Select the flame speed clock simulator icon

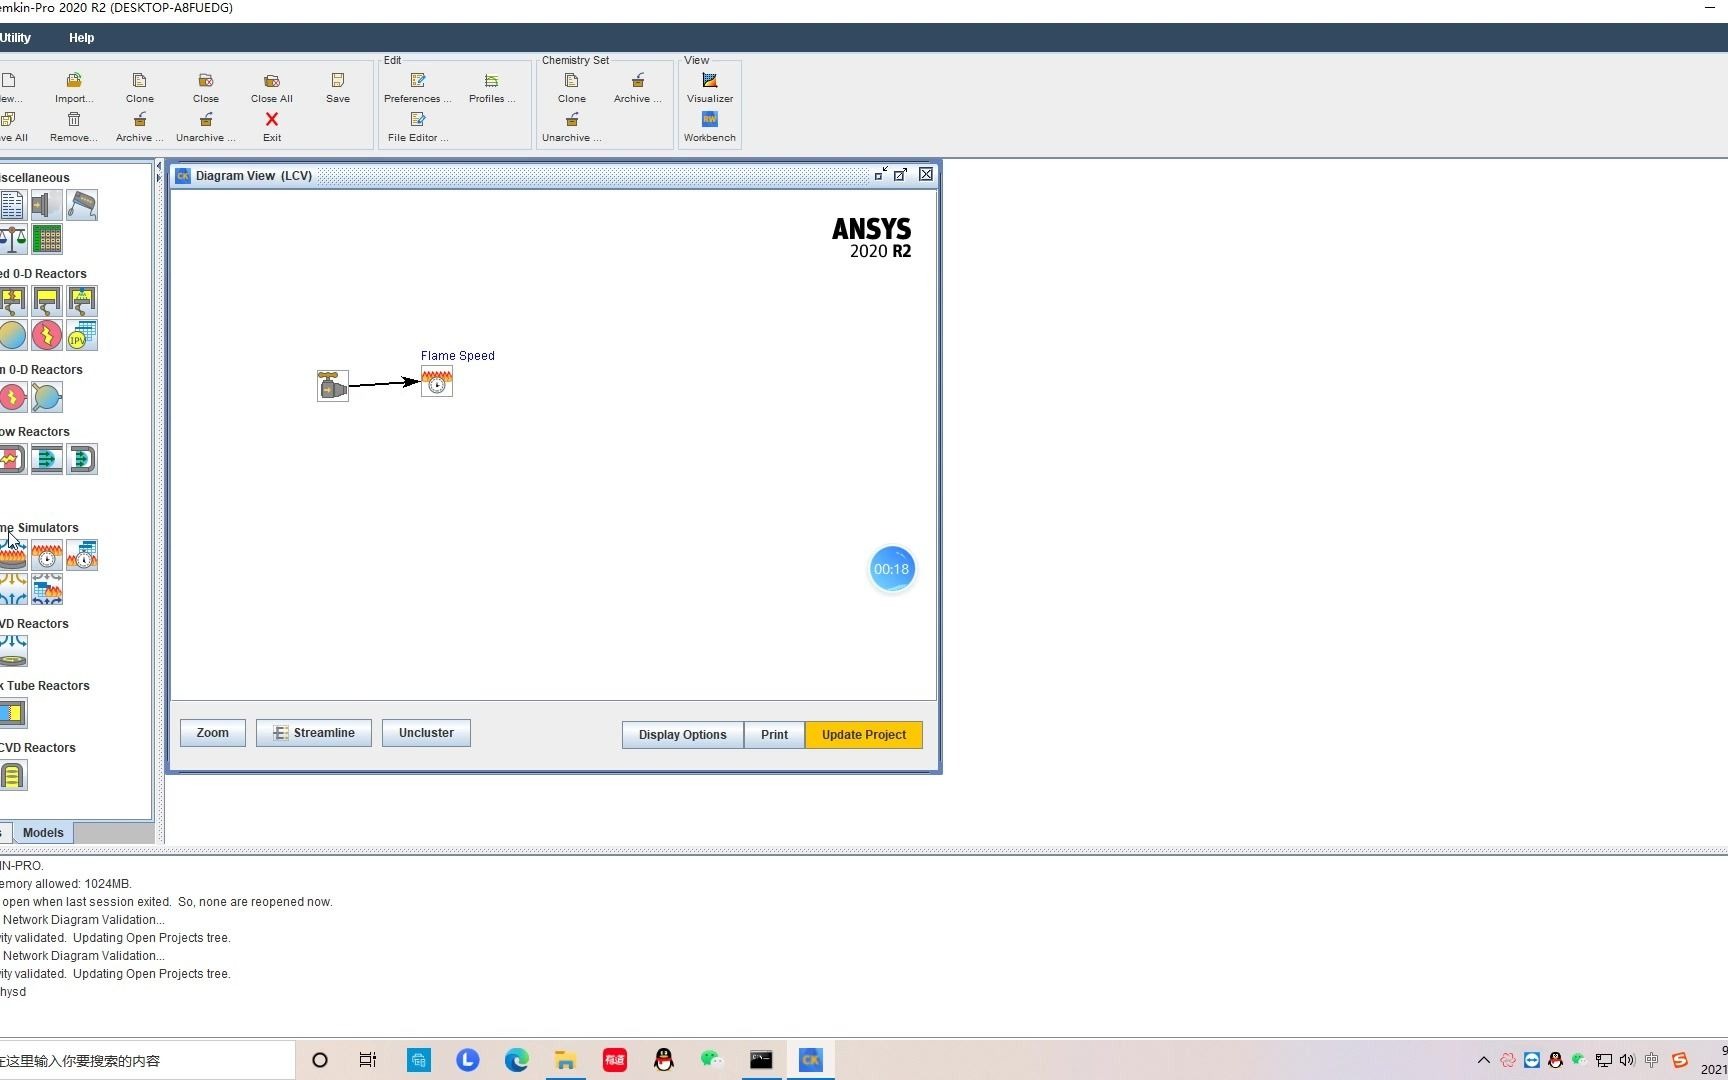(x=47, y=556)
